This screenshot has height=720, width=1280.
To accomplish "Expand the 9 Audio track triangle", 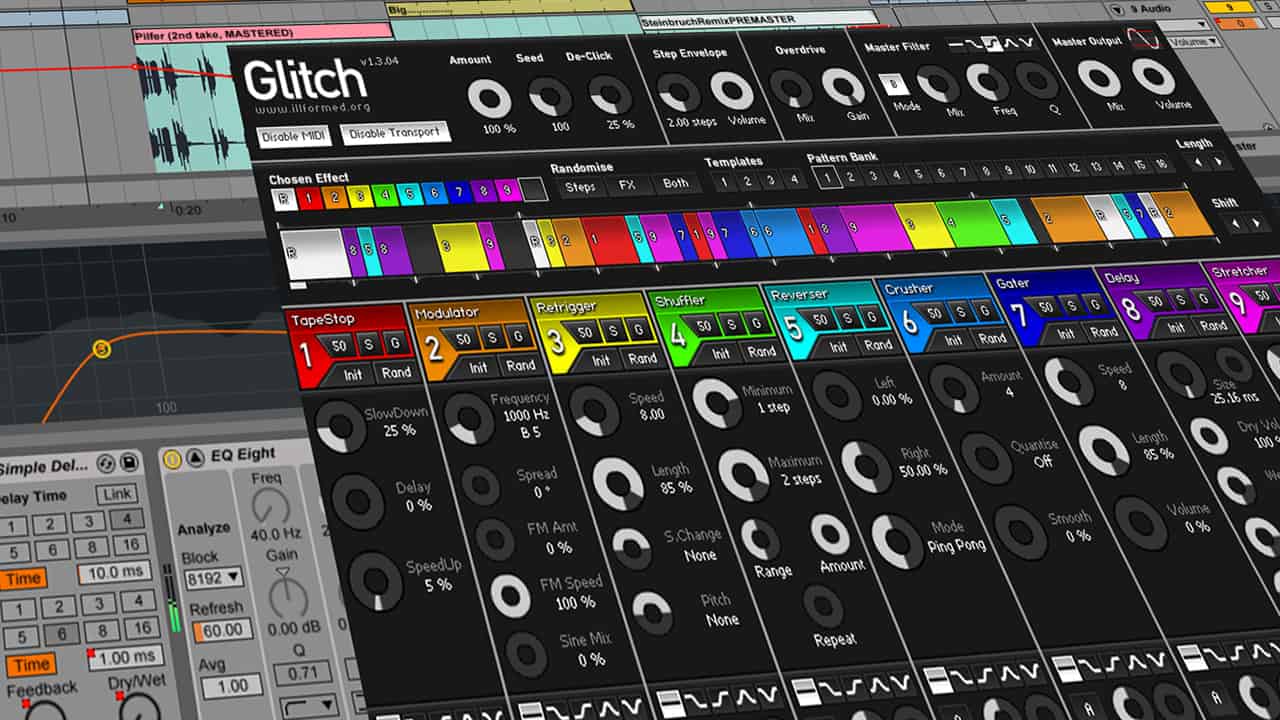I will pos(1117,9).
